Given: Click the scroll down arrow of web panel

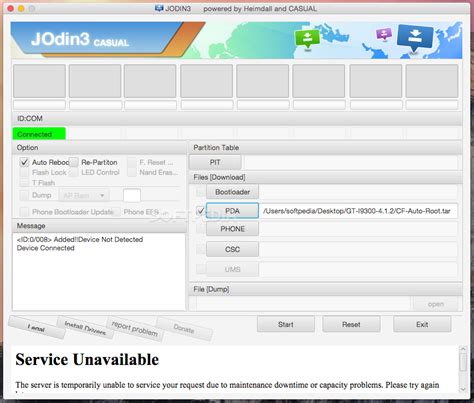Looking at the screenshot, I should pyautogui.click(x=463, y=389).
